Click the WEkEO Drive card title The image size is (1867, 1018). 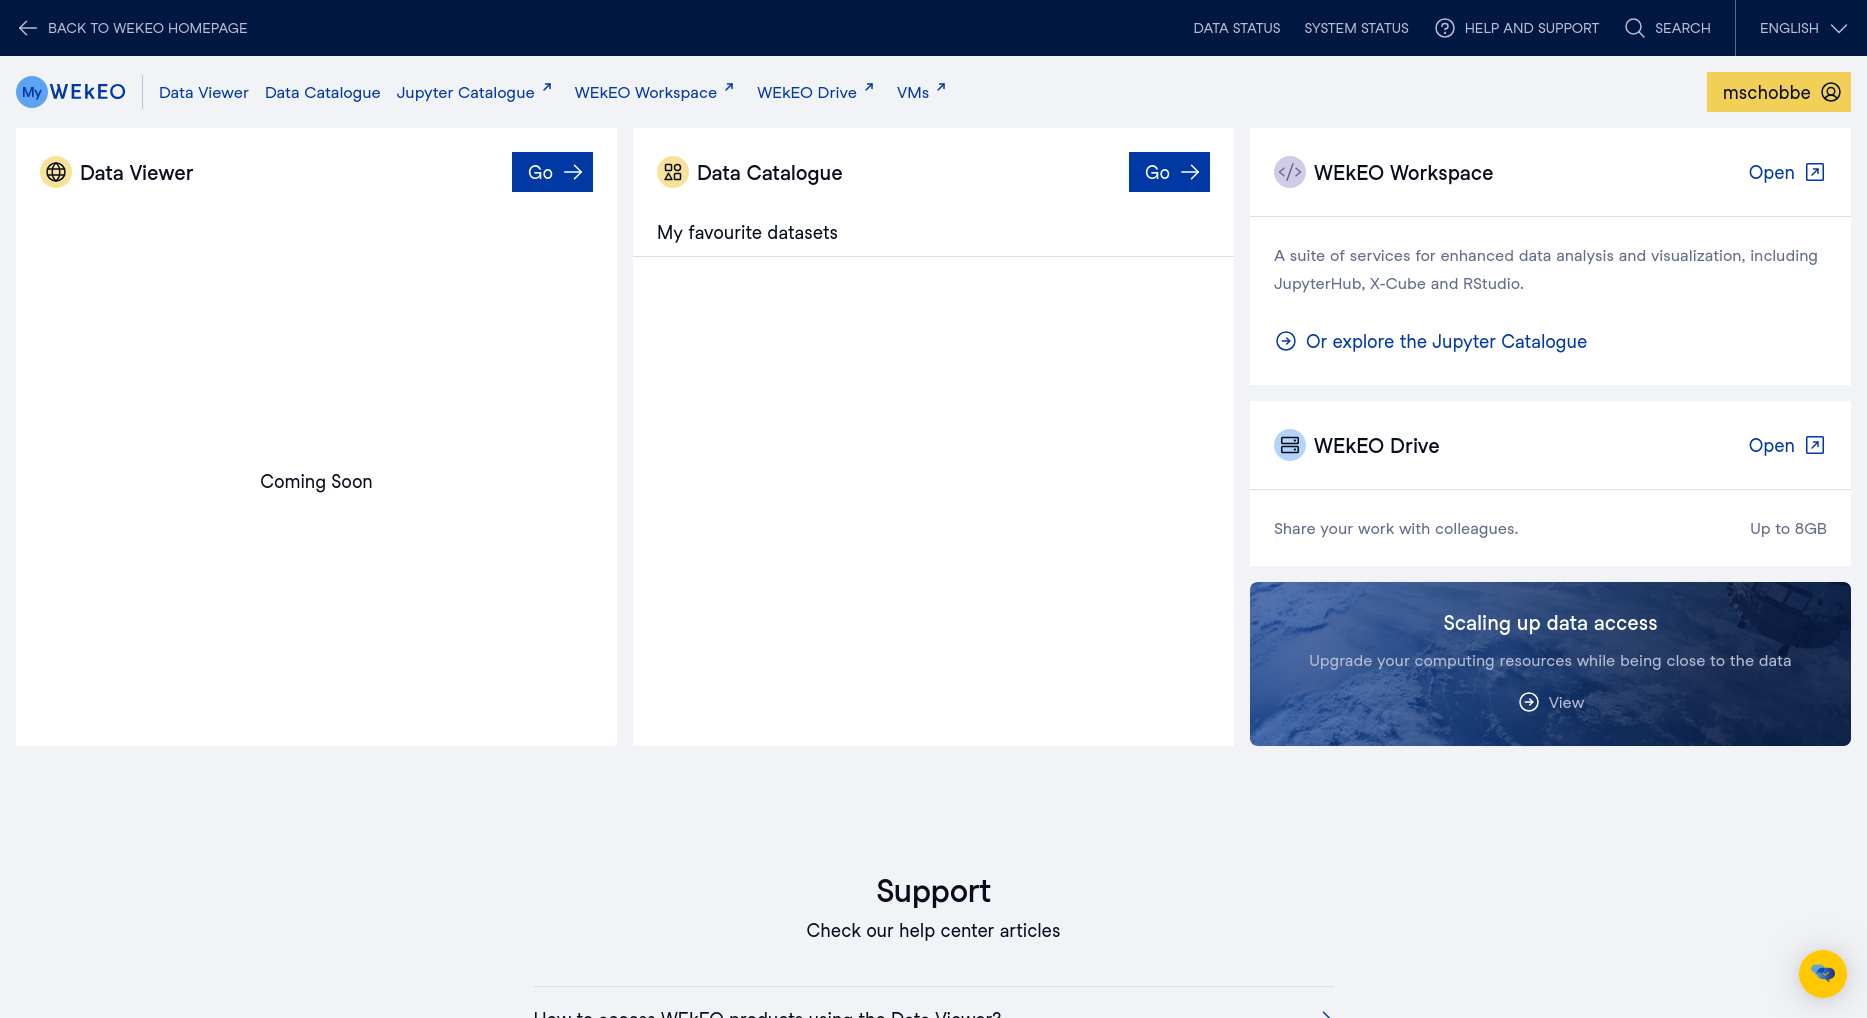click(x=1376, y=445)
